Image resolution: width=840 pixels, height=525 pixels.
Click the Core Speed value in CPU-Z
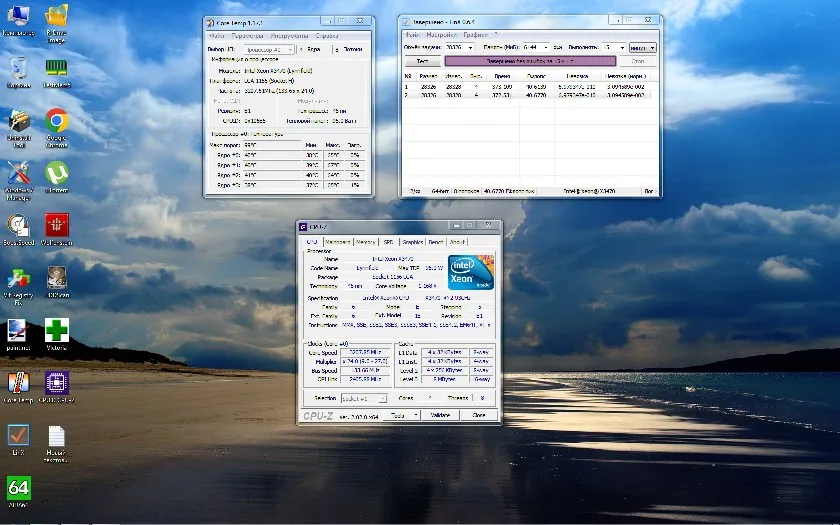coord(364,352)
